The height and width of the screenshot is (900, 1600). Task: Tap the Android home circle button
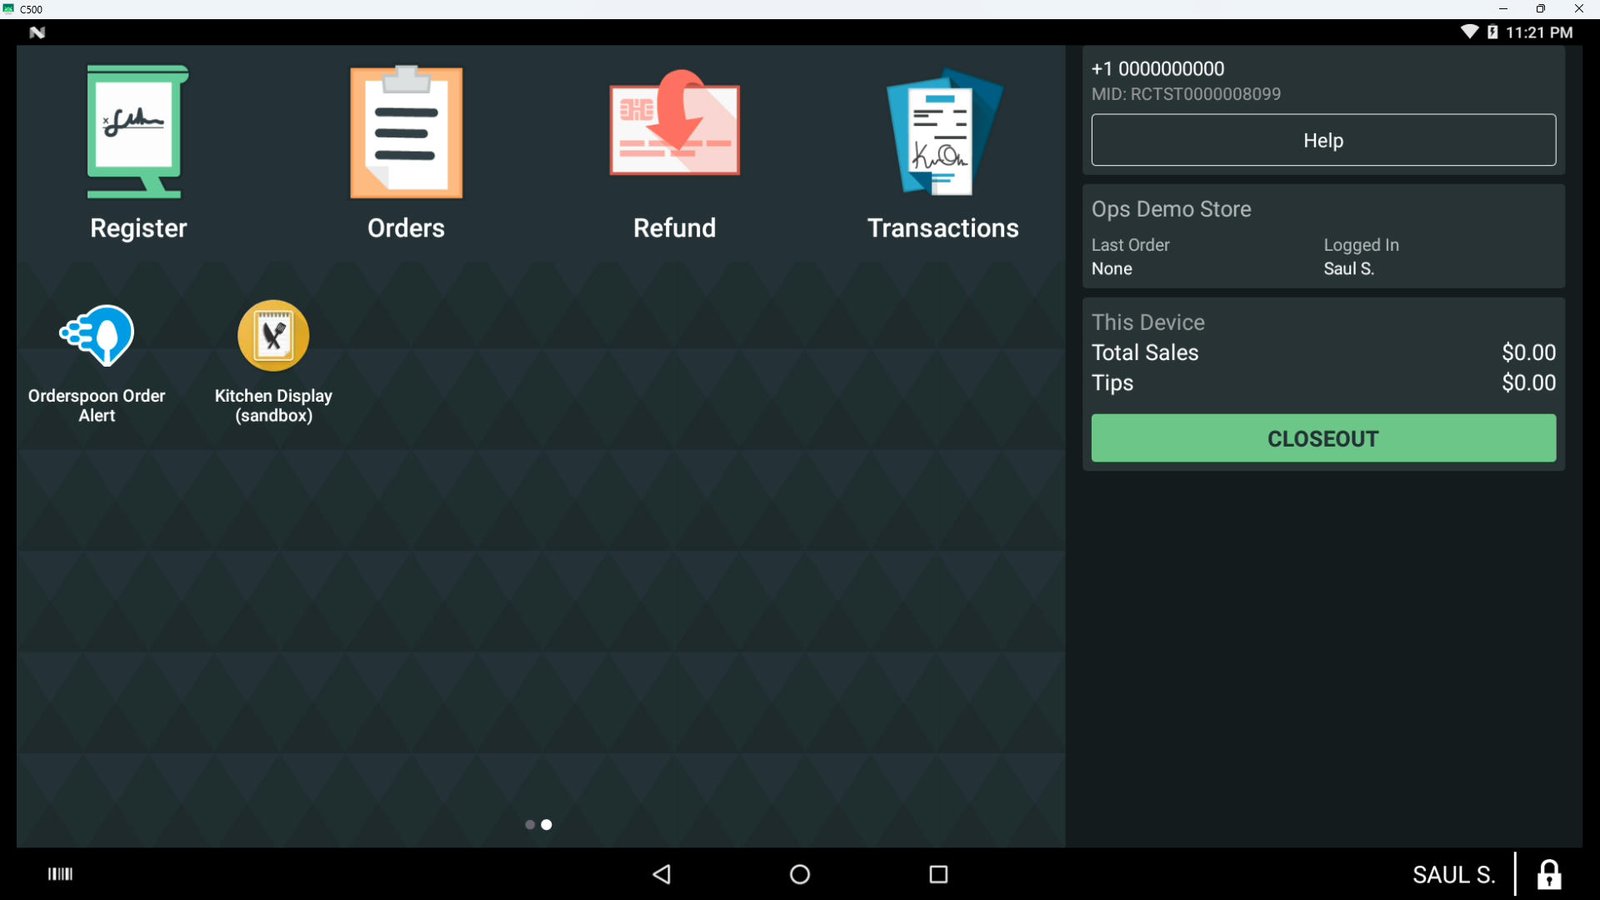[x=800, y=874]
